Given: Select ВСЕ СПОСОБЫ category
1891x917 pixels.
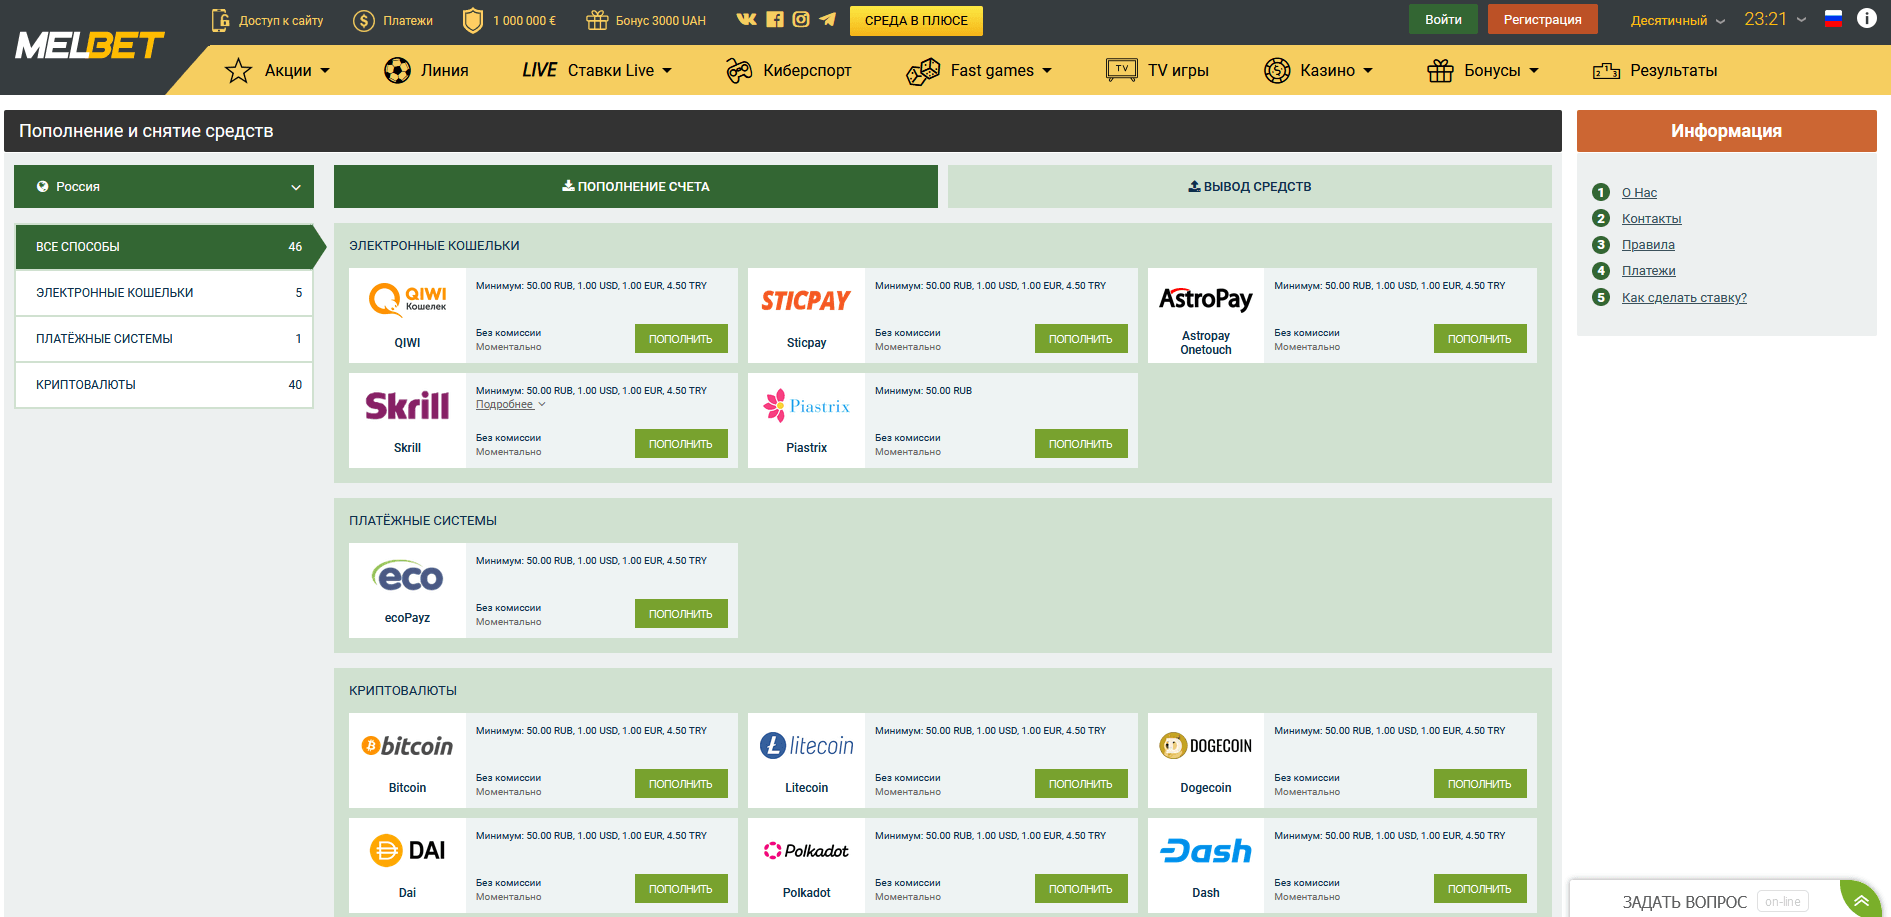Looking at the screenshot, I should pyautogui.click(x=165, y=247).
